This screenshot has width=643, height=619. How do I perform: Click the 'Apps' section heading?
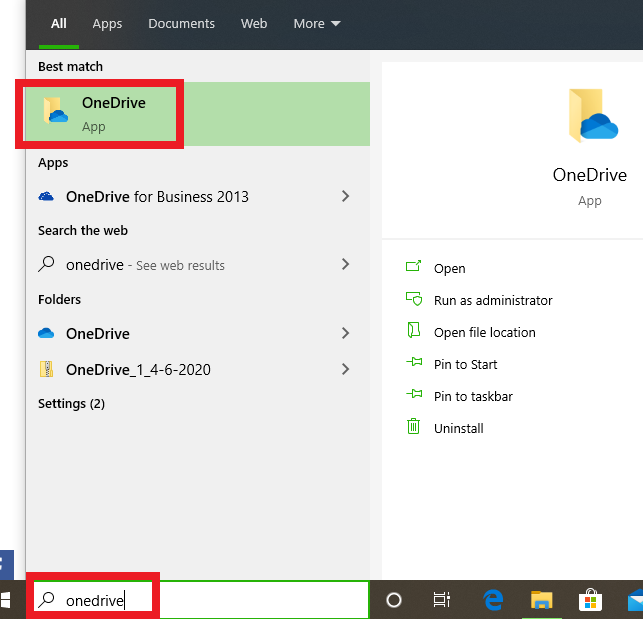point(53,163)
